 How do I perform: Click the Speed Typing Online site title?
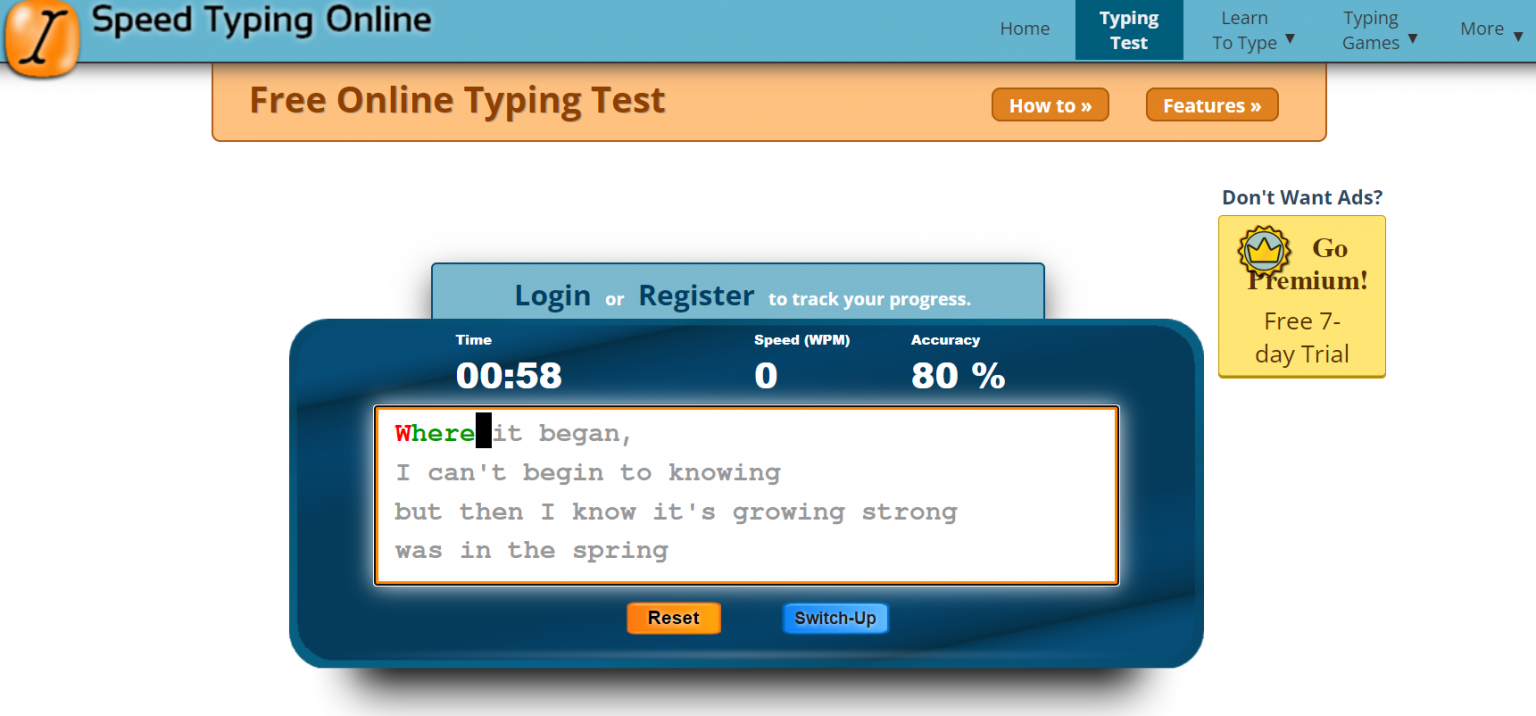pyautogui.click(x=262, y=20)
